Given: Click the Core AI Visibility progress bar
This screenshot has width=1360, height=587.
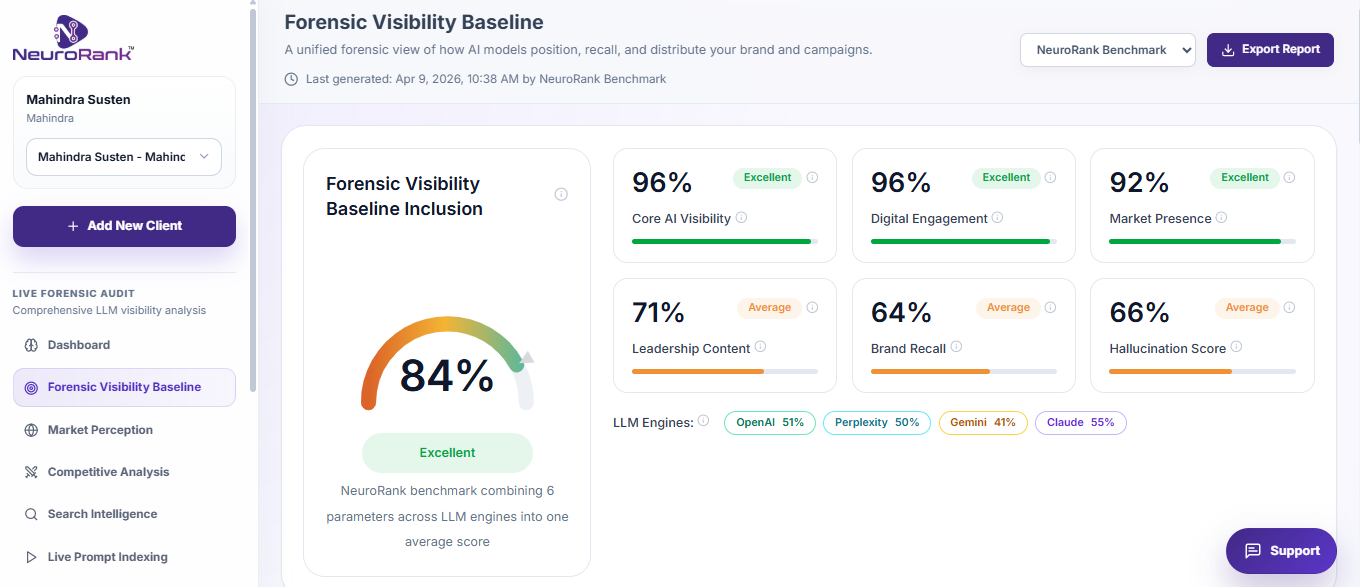Looking at the screenshot, I should (725, 241).
